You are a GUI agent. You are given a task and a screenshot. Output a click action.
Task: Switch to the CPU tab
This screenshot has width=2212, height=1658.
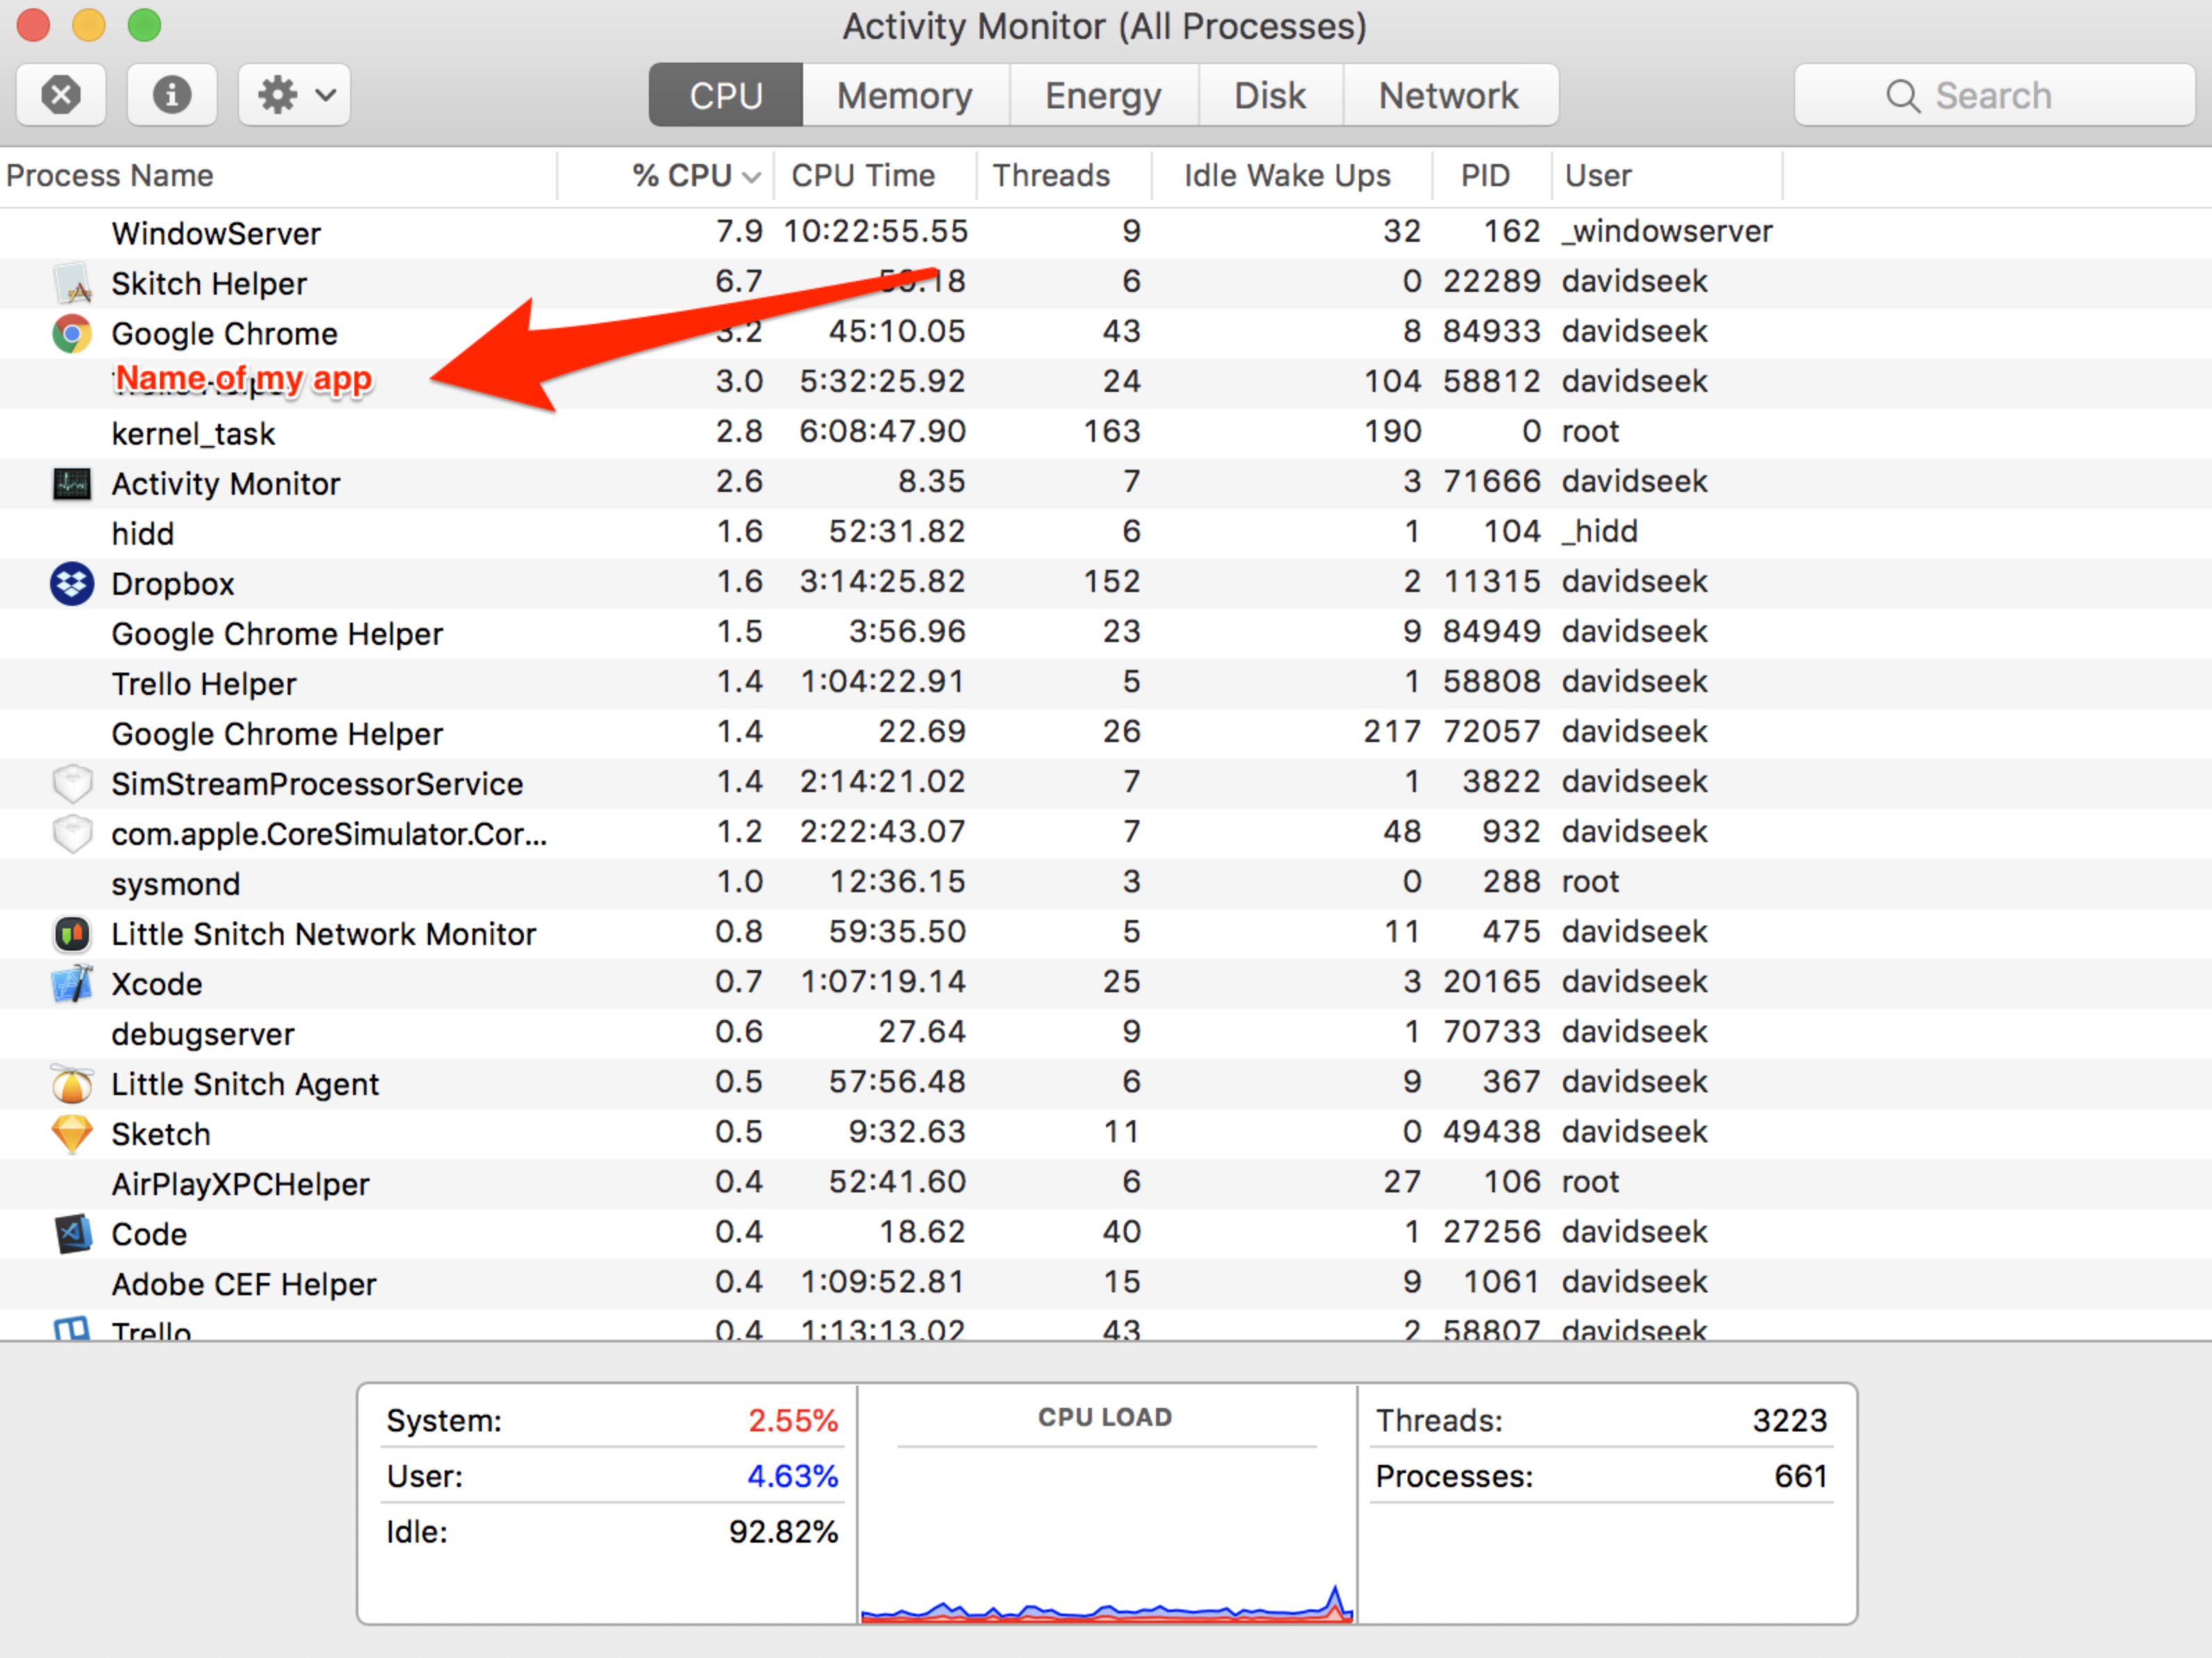coord(726,95)
